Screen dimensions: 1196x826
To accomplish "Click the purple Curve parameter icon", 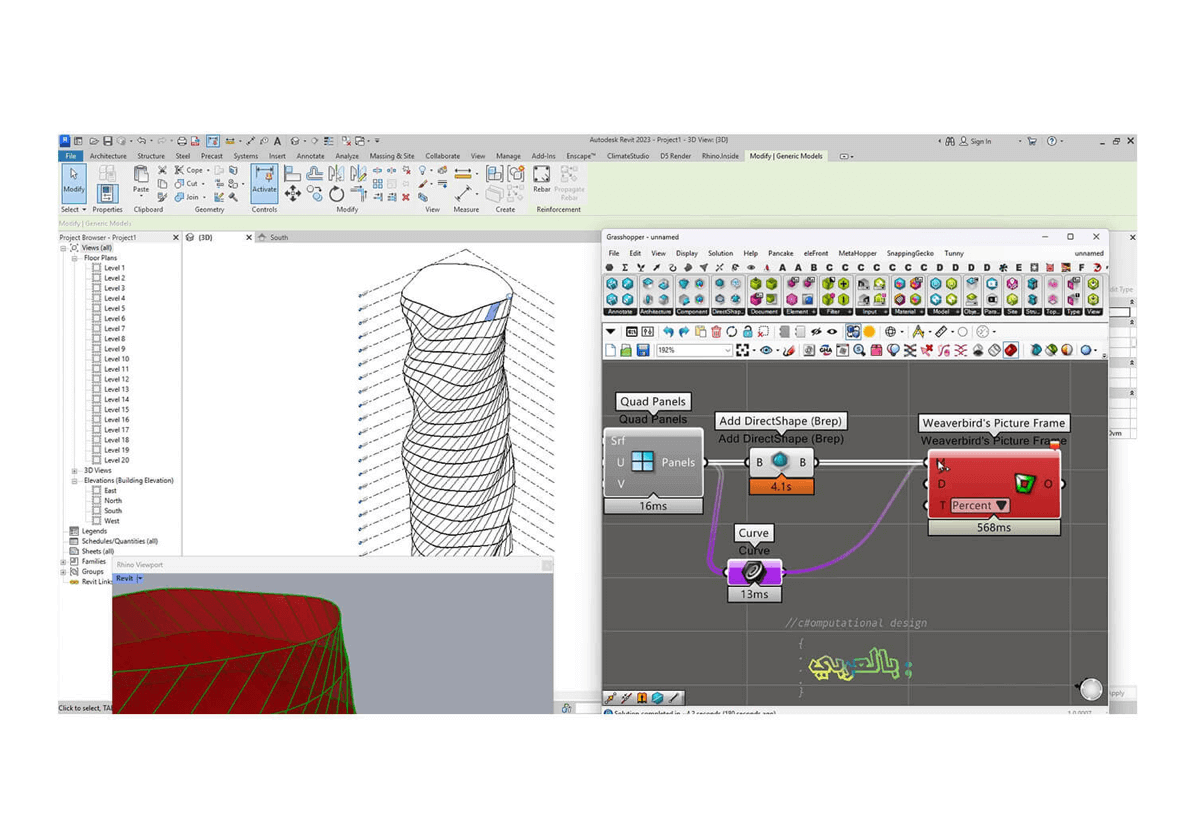I will click(753, 572).
